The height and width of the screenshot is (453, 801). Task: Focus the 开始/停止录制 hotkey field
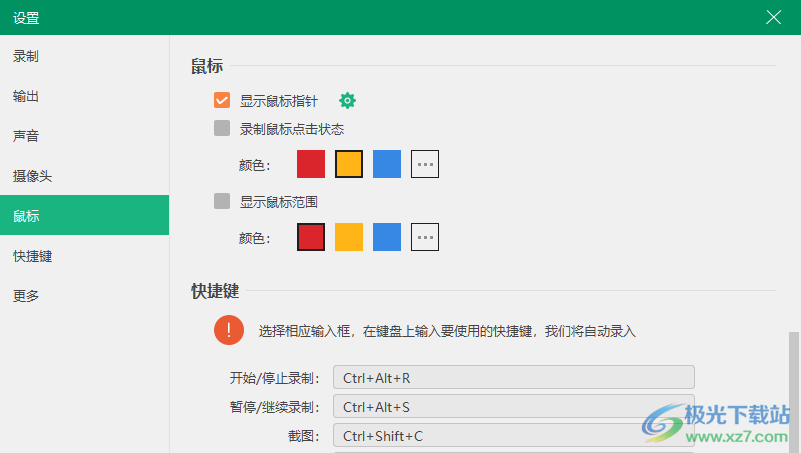pos(514,377)
